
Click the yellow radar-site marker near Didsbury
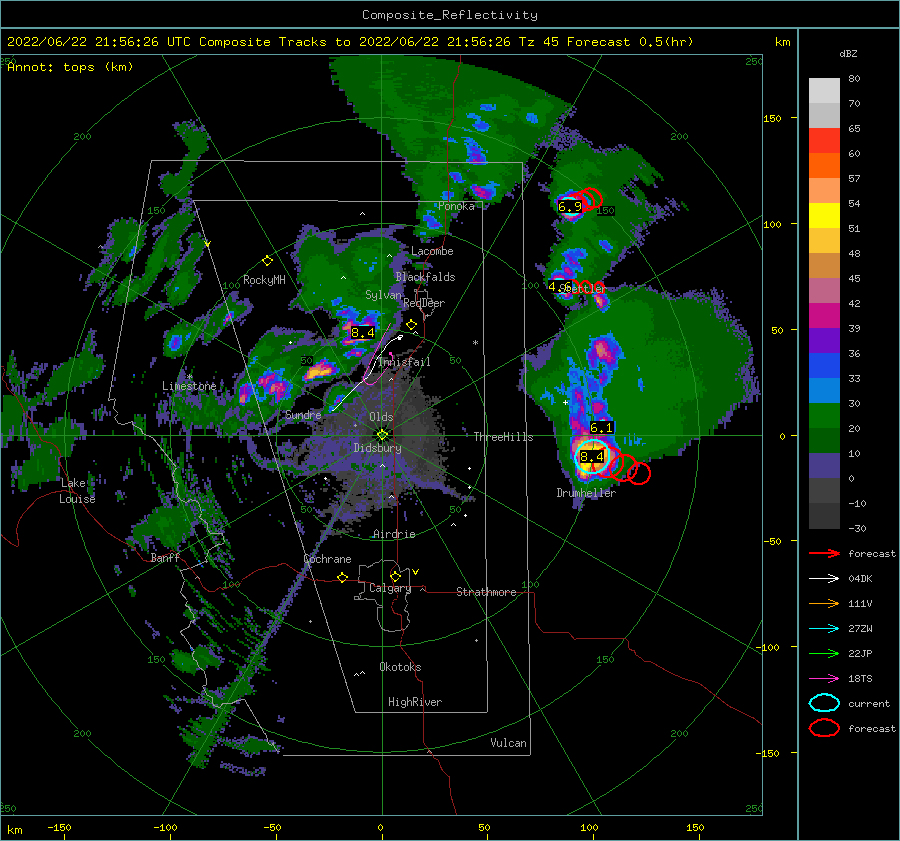382,435
